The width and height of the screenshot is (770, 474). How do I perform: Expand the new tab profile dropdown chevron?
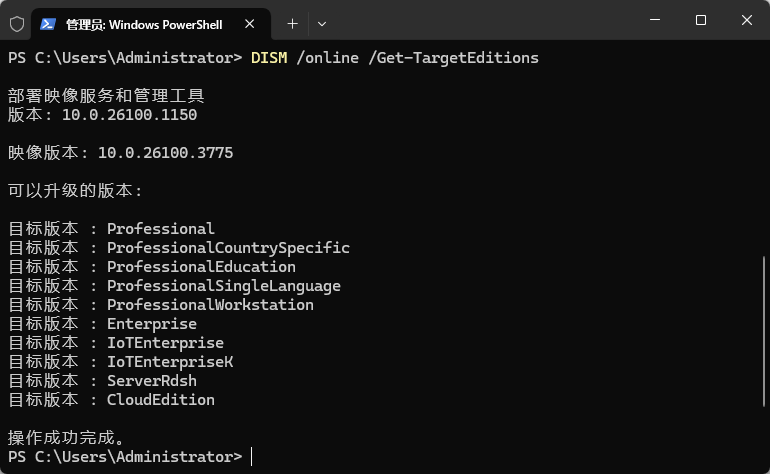321,23
